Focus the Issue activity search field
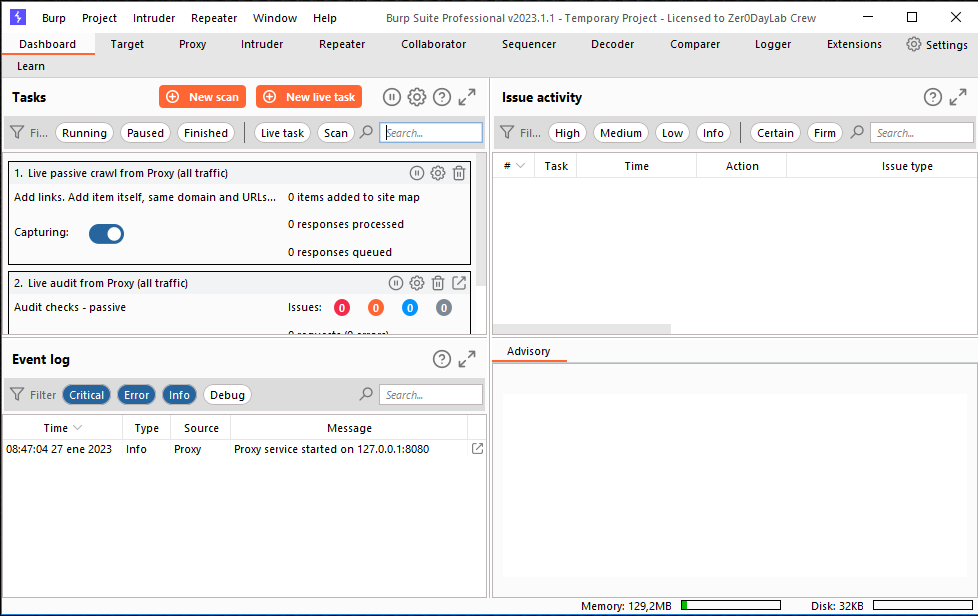978x616 pixels. pos(922,133)
